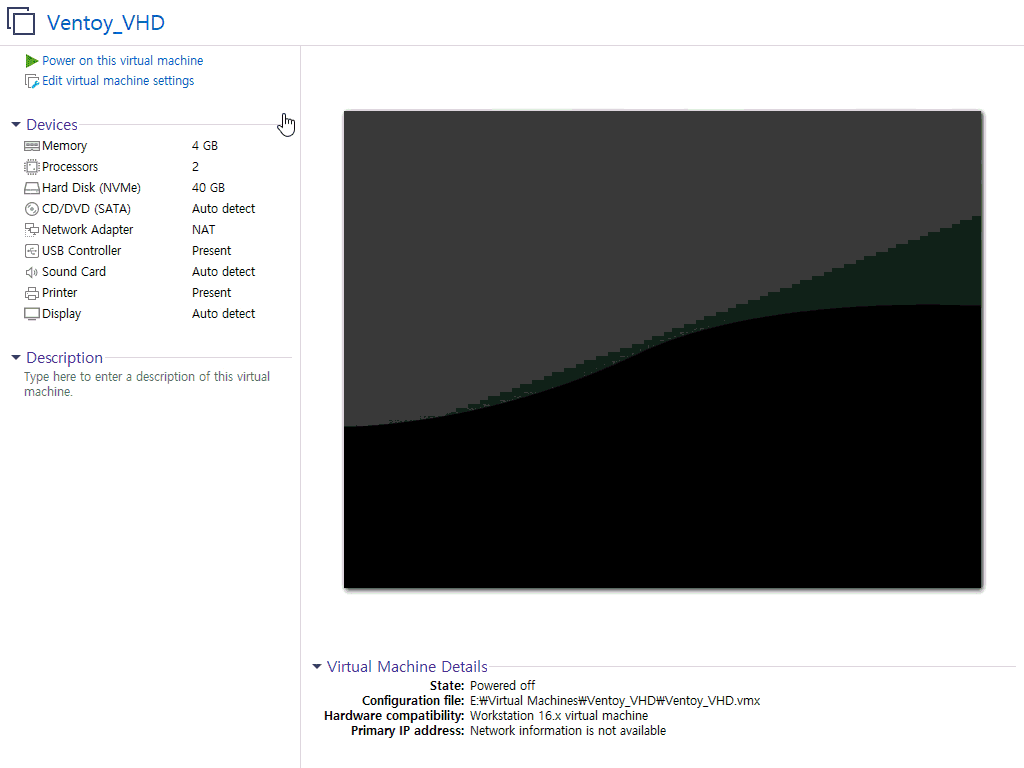1024x768 pixels.
Task: Click the Printer Present value
Action: click(x=211, y=293)
